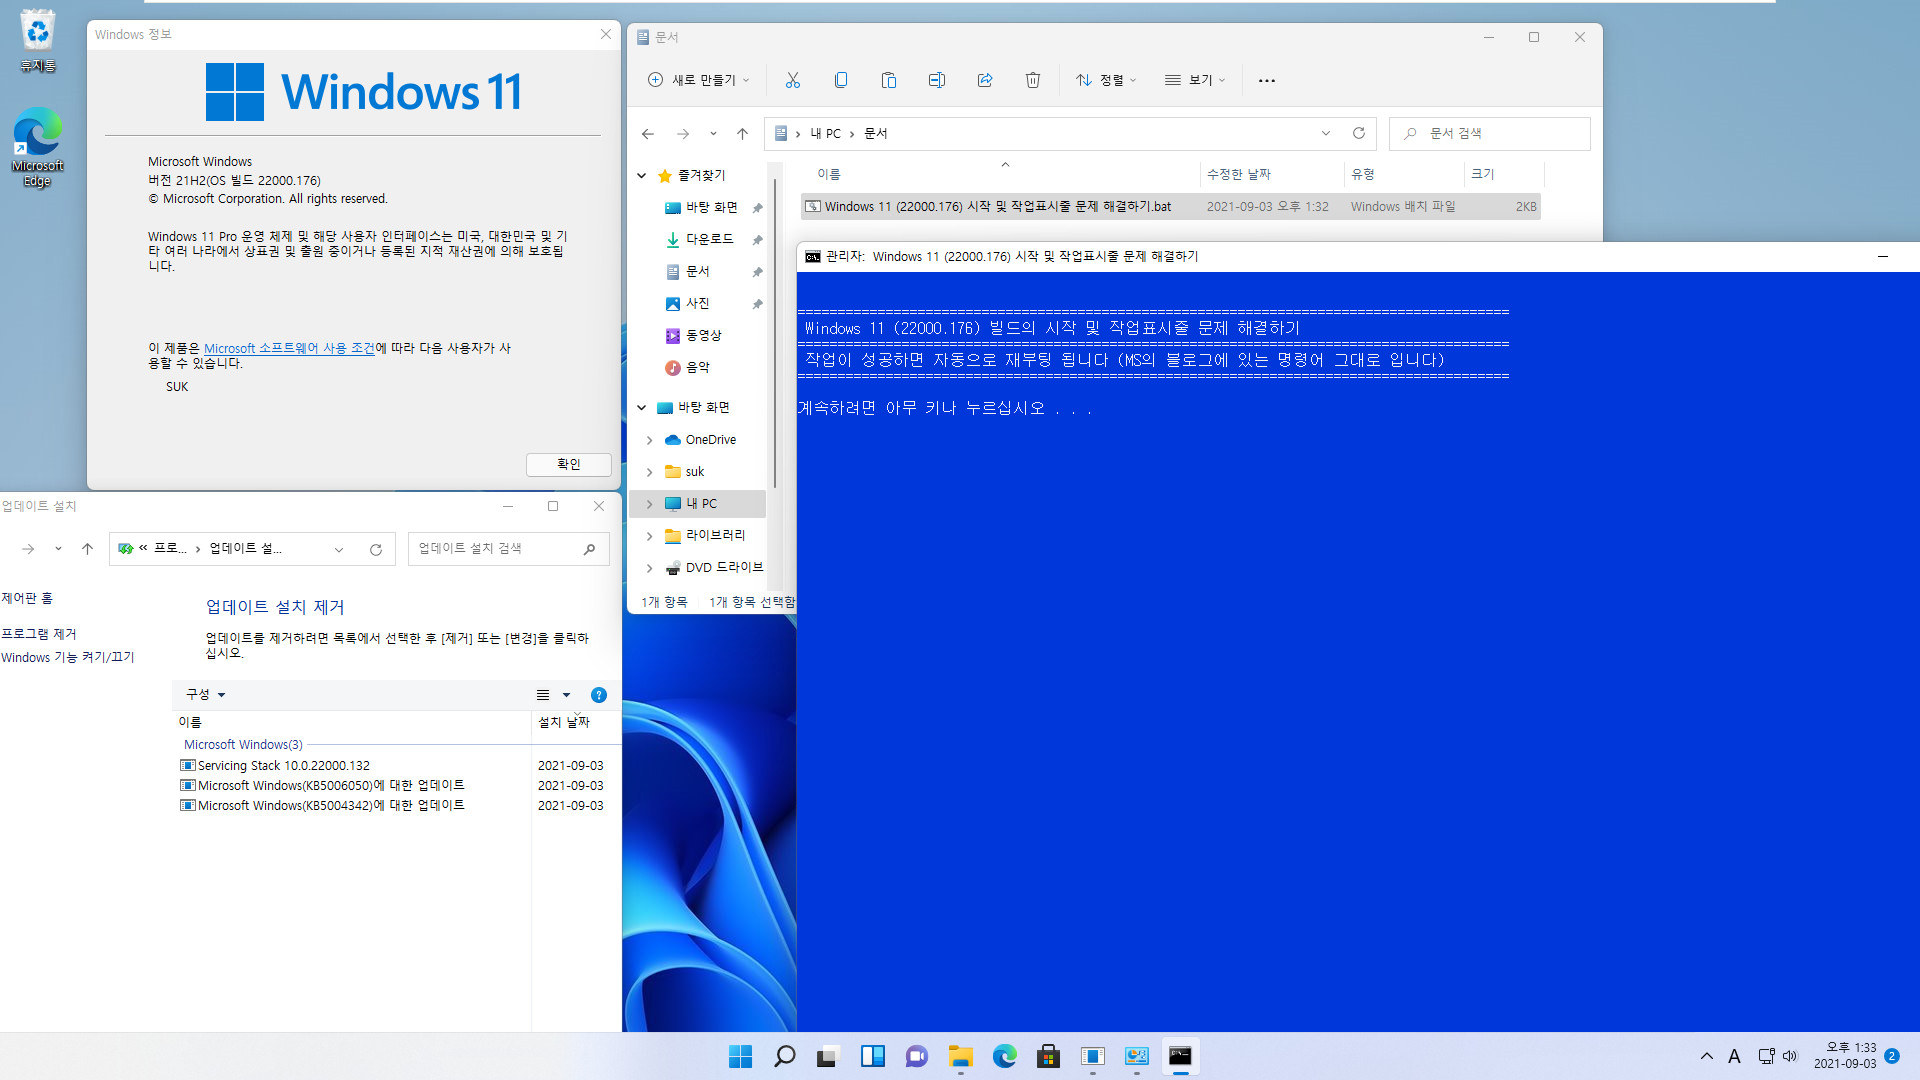1920x1080 pixels.
Task: Open Microsoft Store from taskbar
Action: [x=1049, y=1056]
